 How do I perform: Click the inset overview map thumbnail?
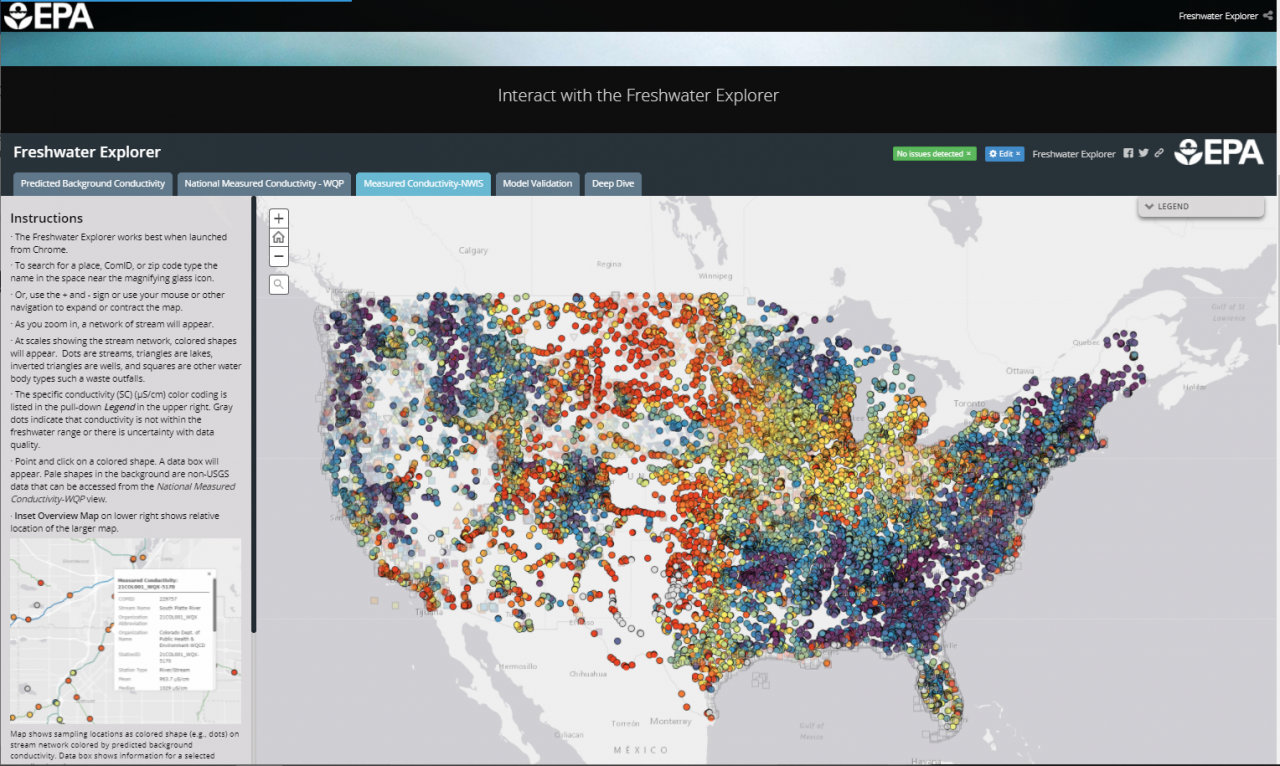(125, 630)
